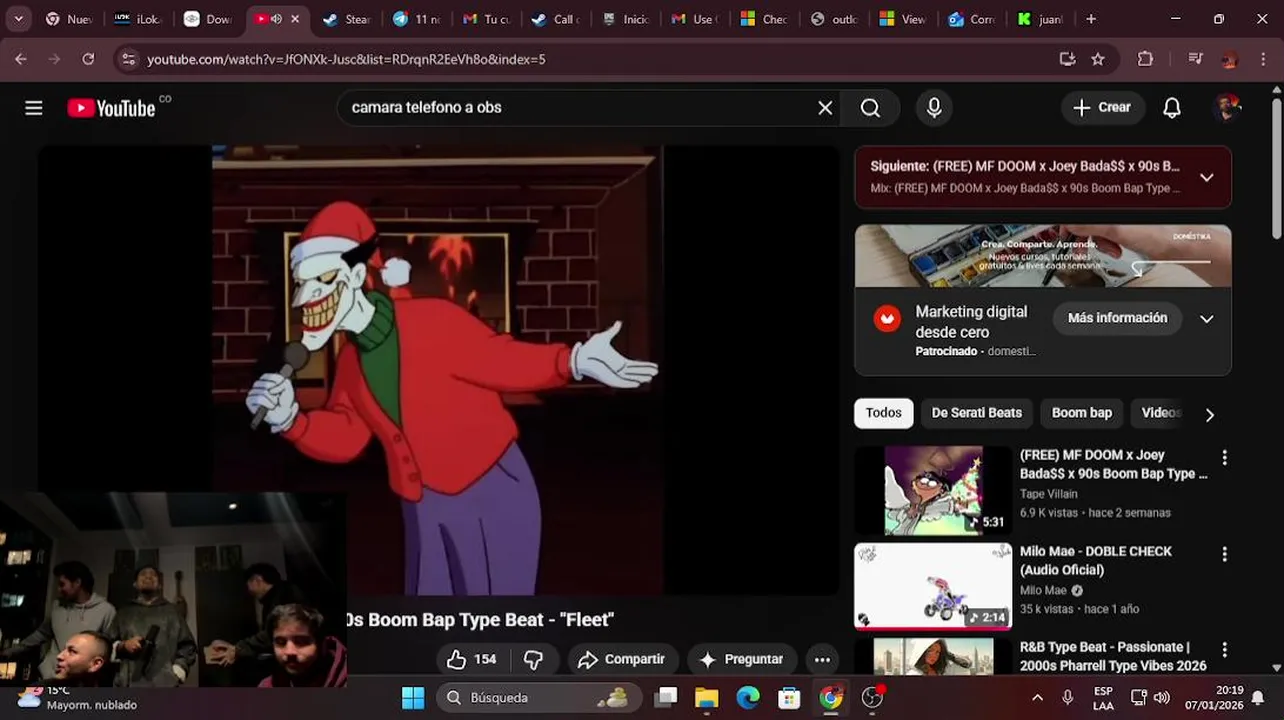Click Más información on the ad

pos(1118,318)
